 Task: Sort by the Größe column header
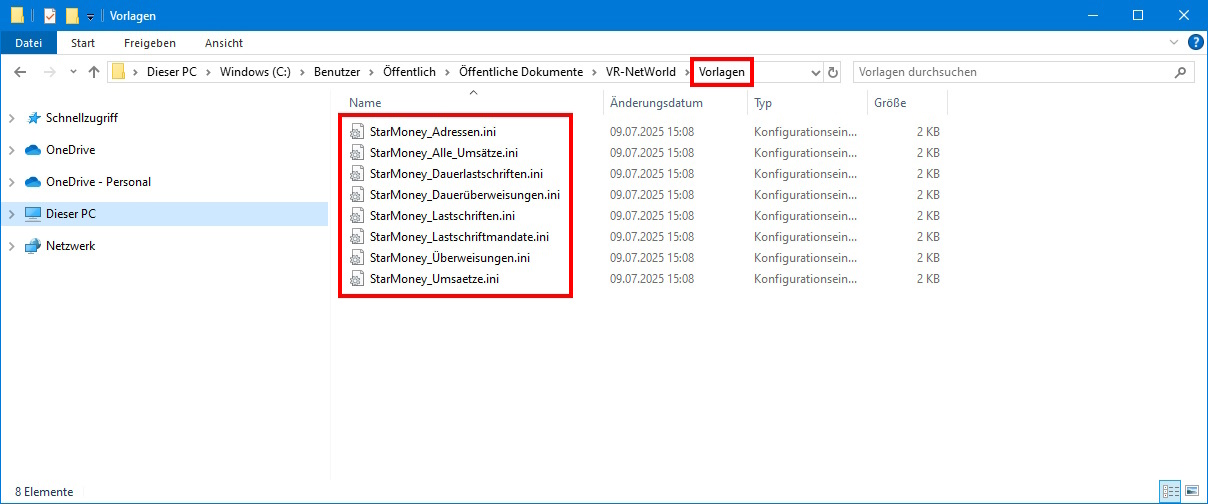pos(907,102)
